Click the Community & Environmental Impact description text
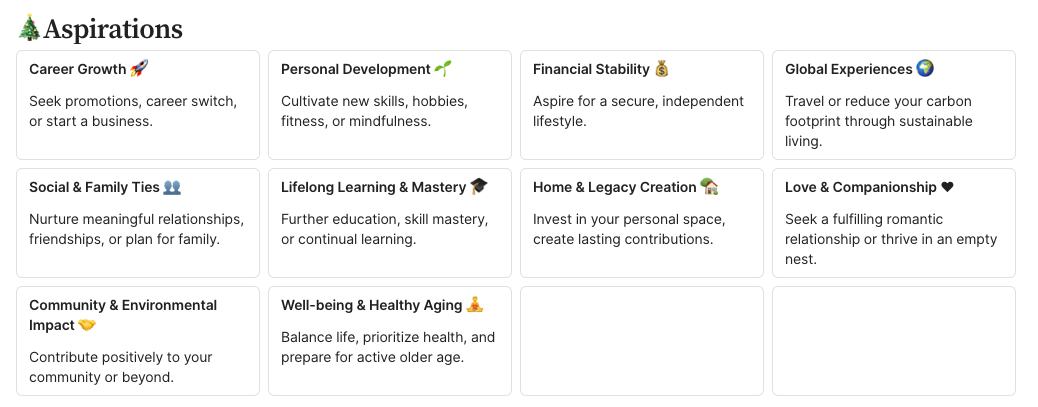Screen dimensions: 1038x407 (x=120, y=367)
